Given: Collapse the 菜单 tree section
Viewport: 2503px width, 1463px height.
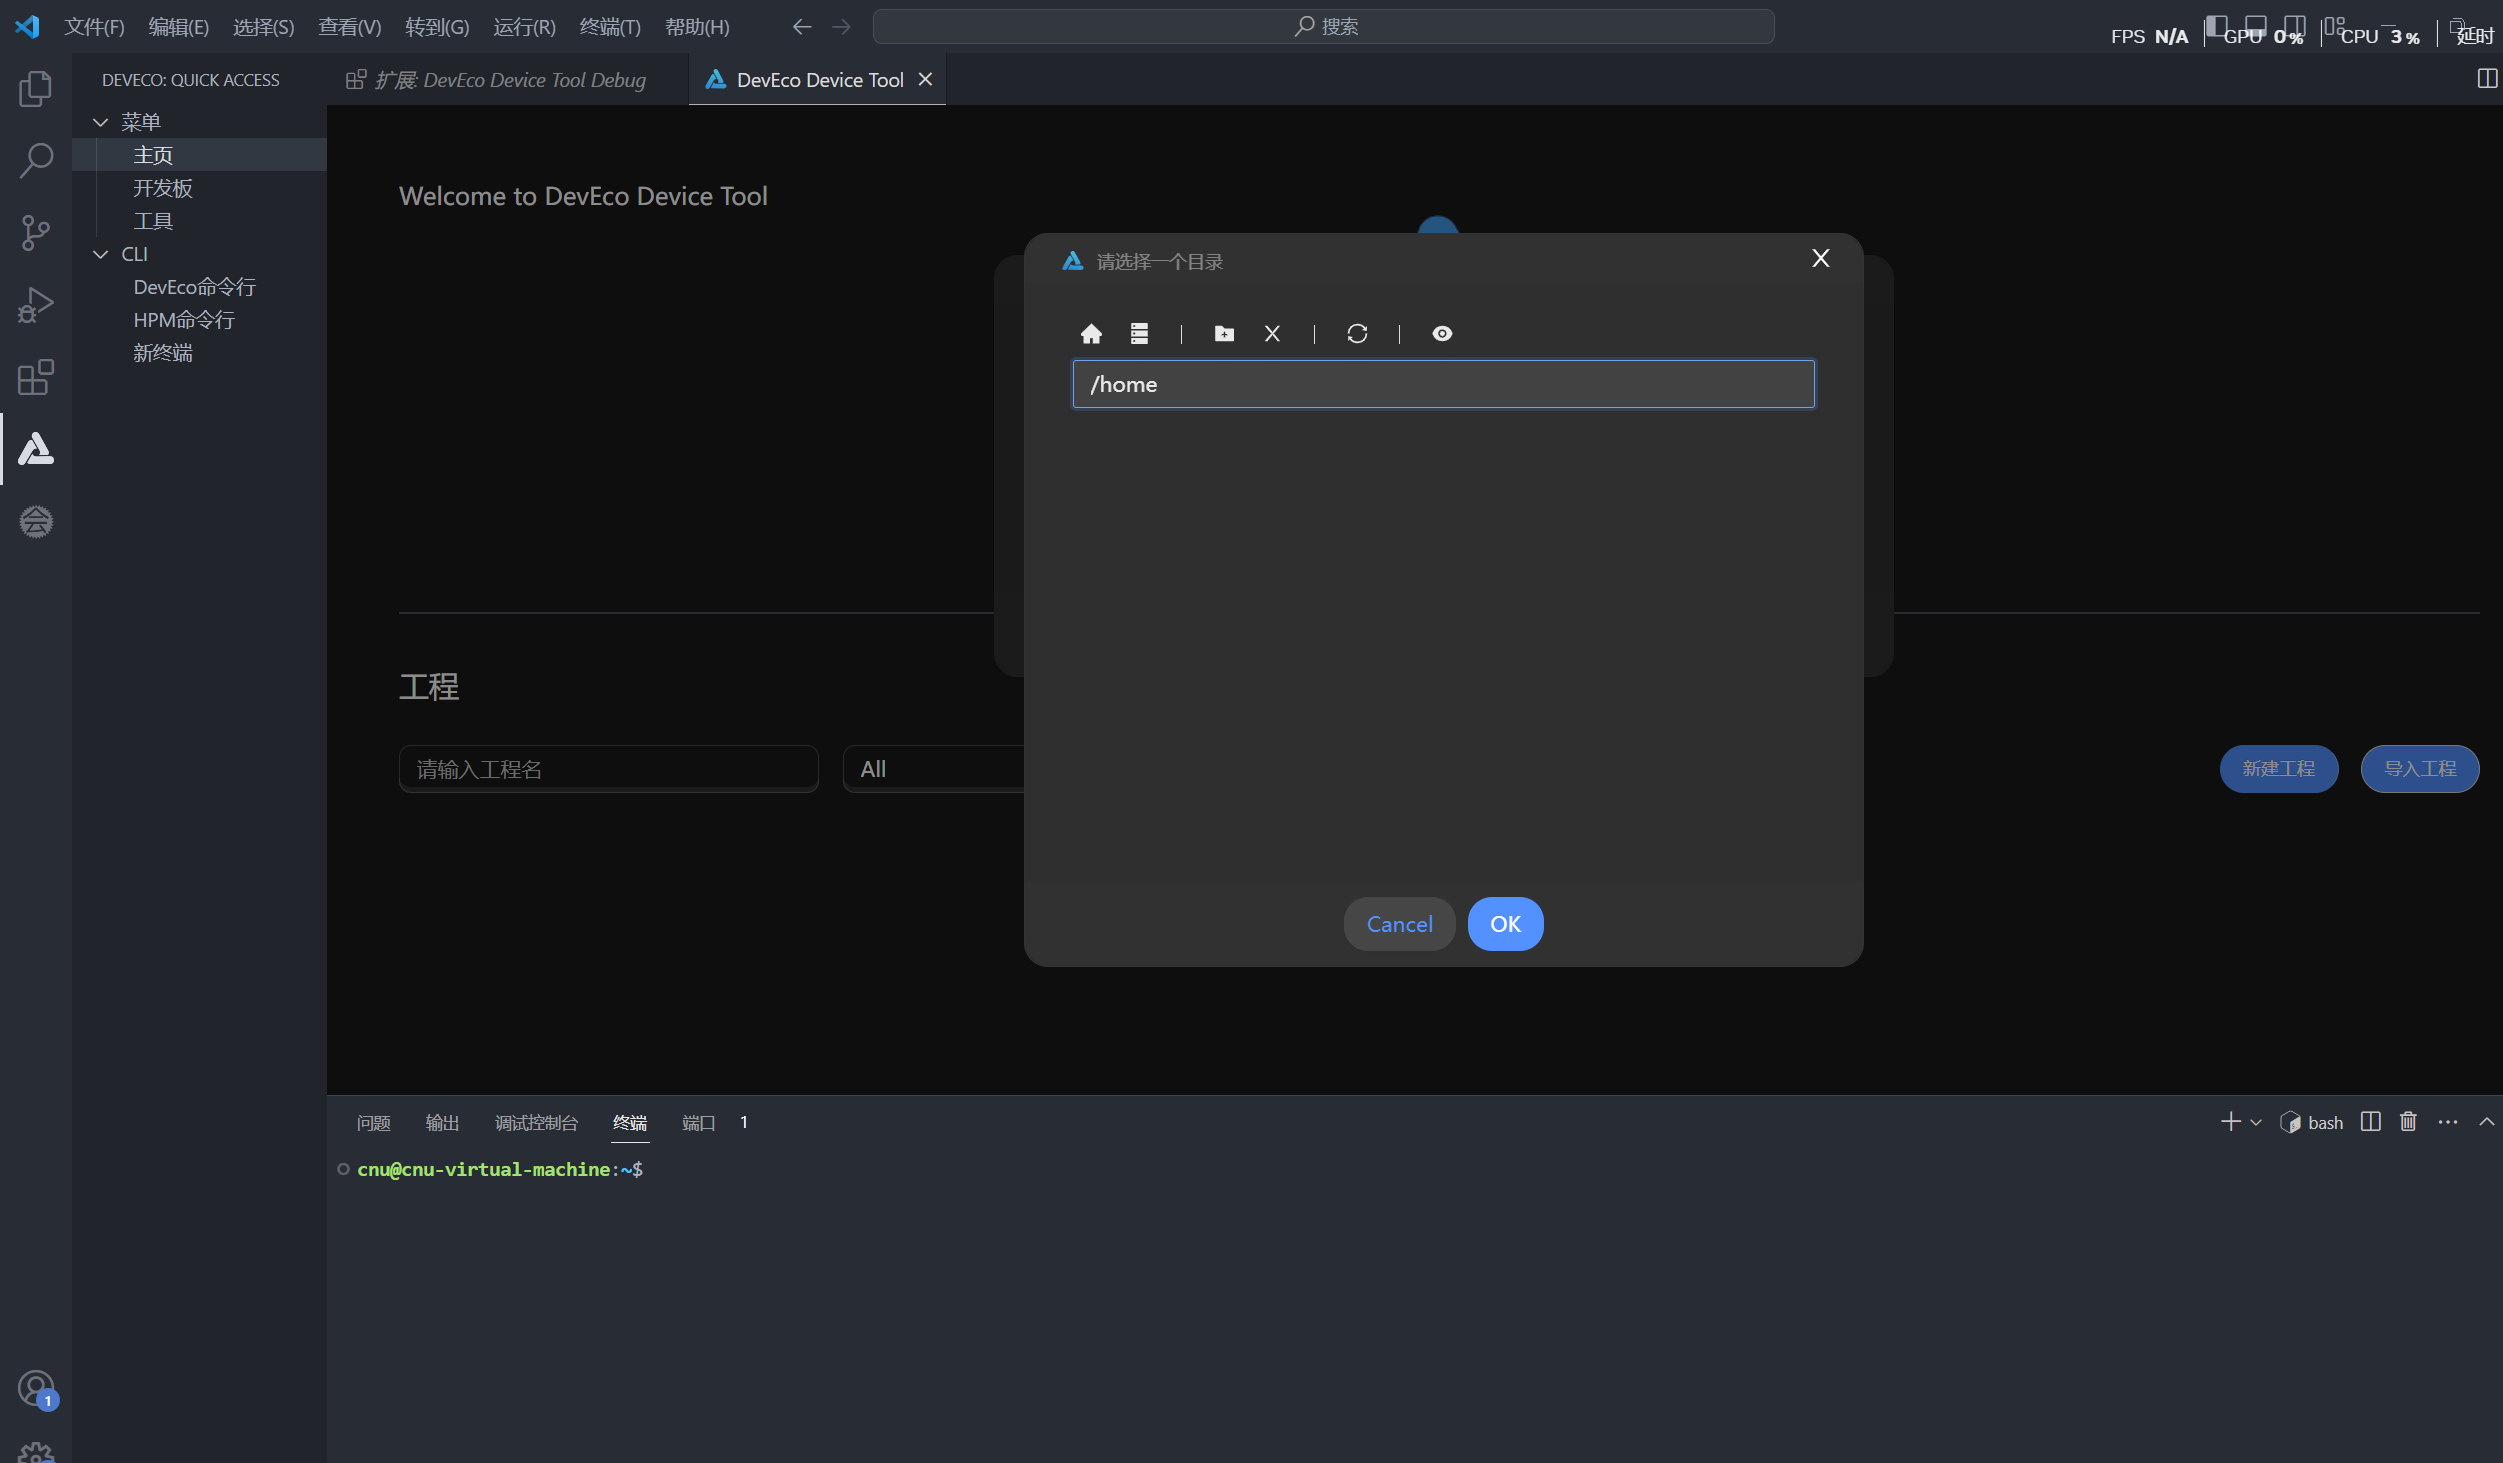Looking at the screenshot, I should click(x=100, y=122).
